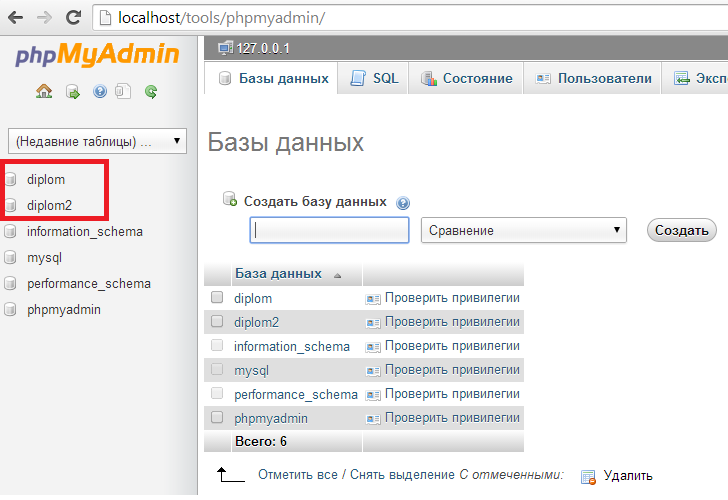Select mysql in the sidebar tree
Viewport: 728px width, 500px height.
tap(44, 258)
